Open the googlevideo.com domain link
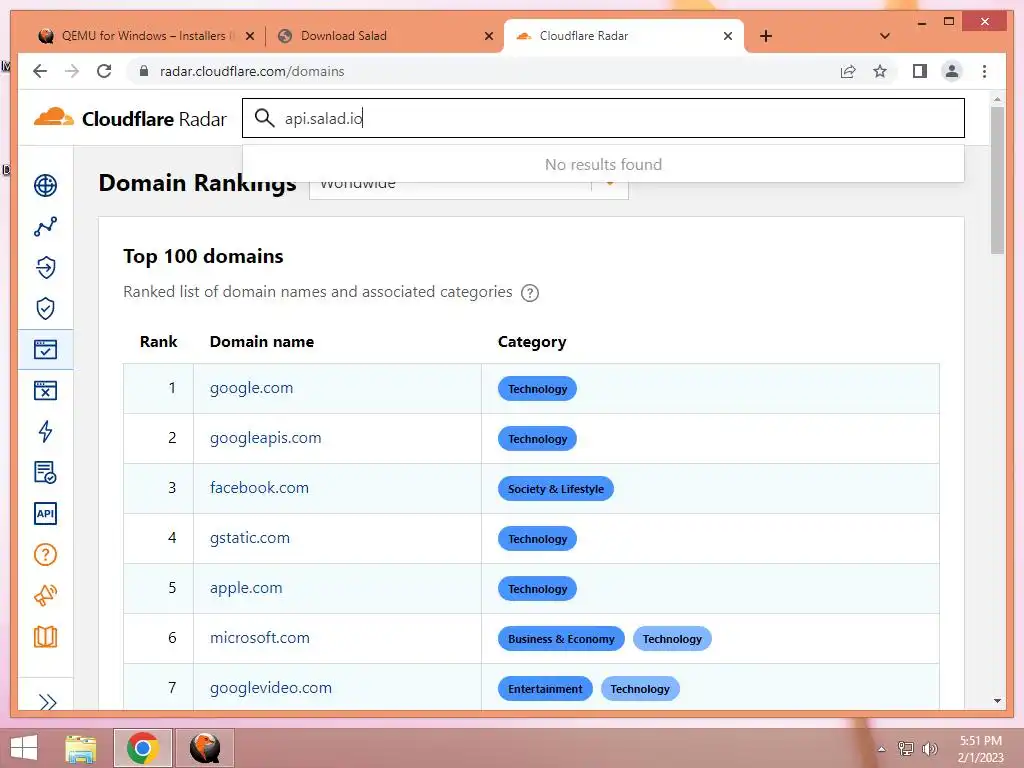The height and width of the screenshot is (768, 1024). coord(271,688)
